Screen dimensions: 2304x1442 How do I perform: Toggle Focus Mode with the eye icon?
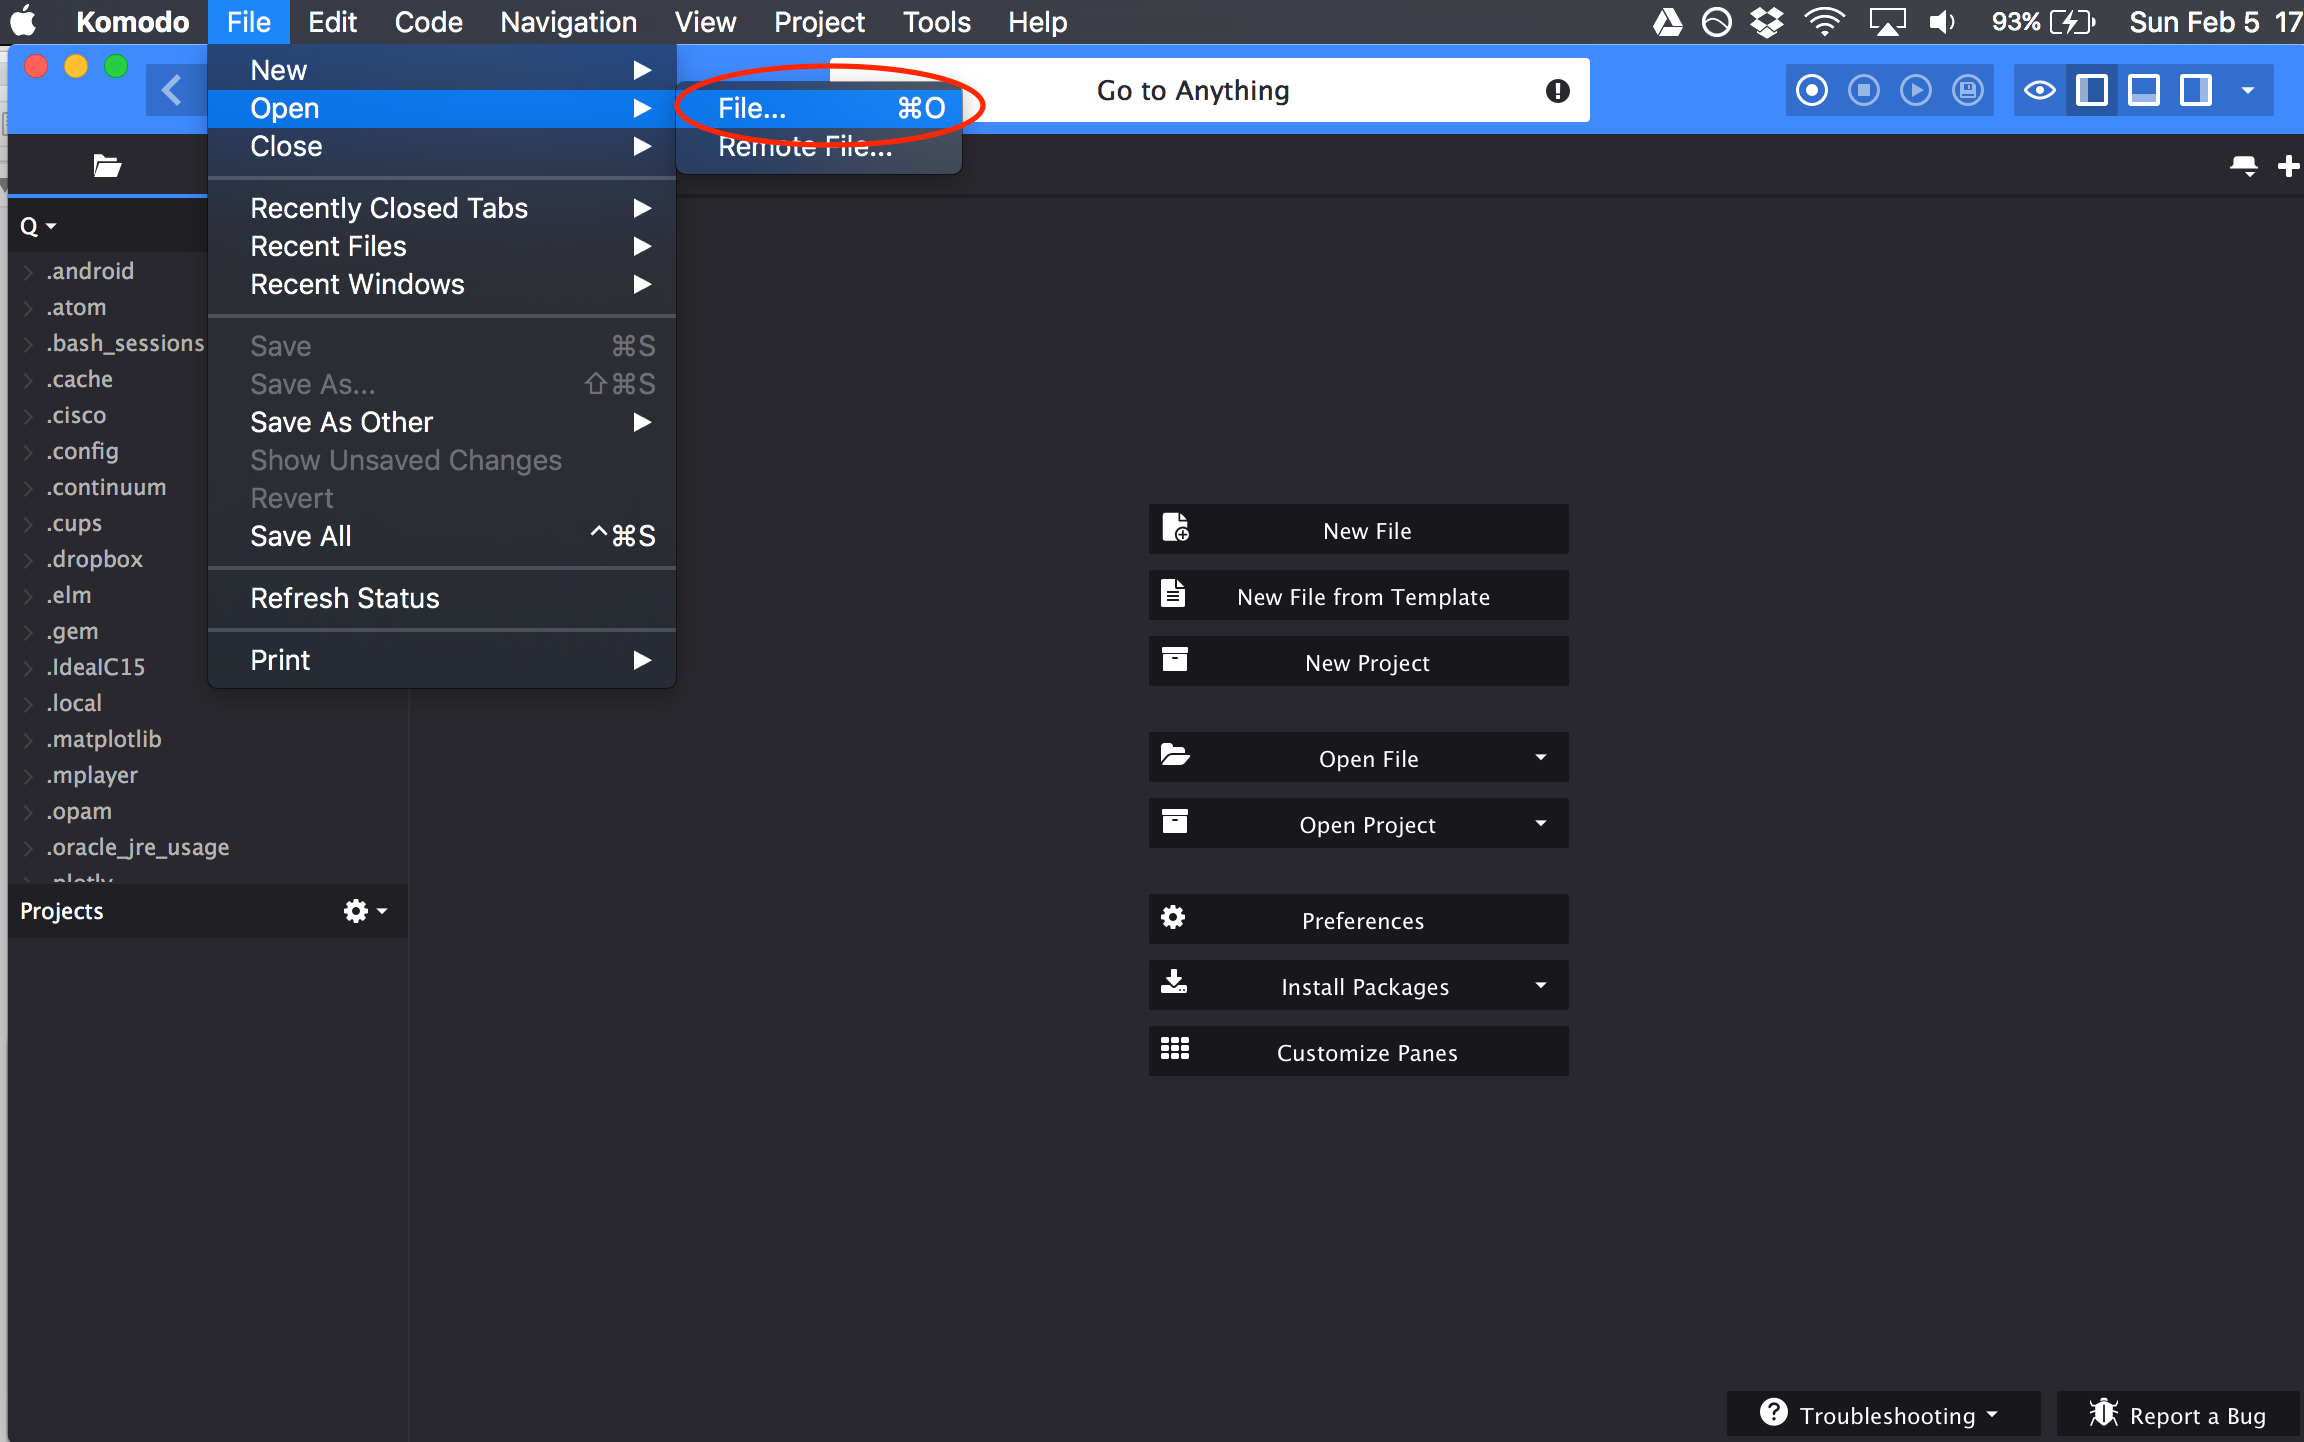click(2040, 91)
